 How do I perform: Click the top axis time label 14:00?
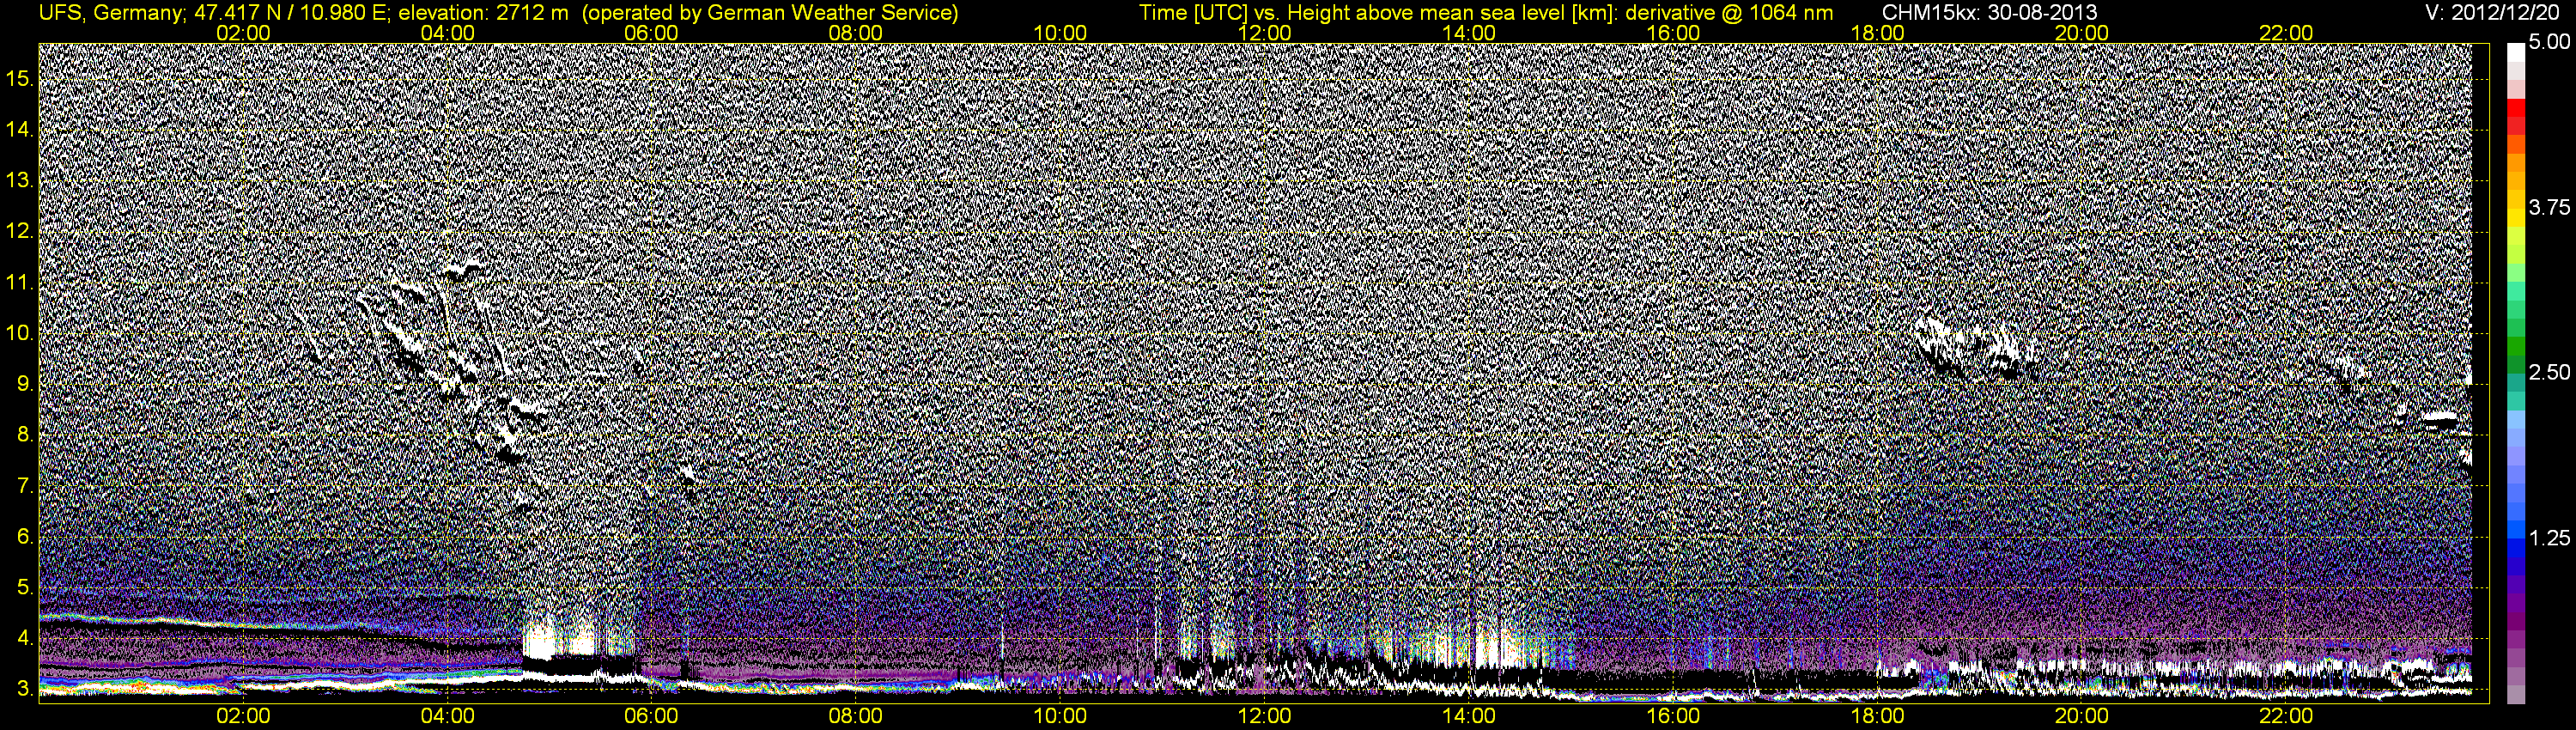(x=1469, y=33)
